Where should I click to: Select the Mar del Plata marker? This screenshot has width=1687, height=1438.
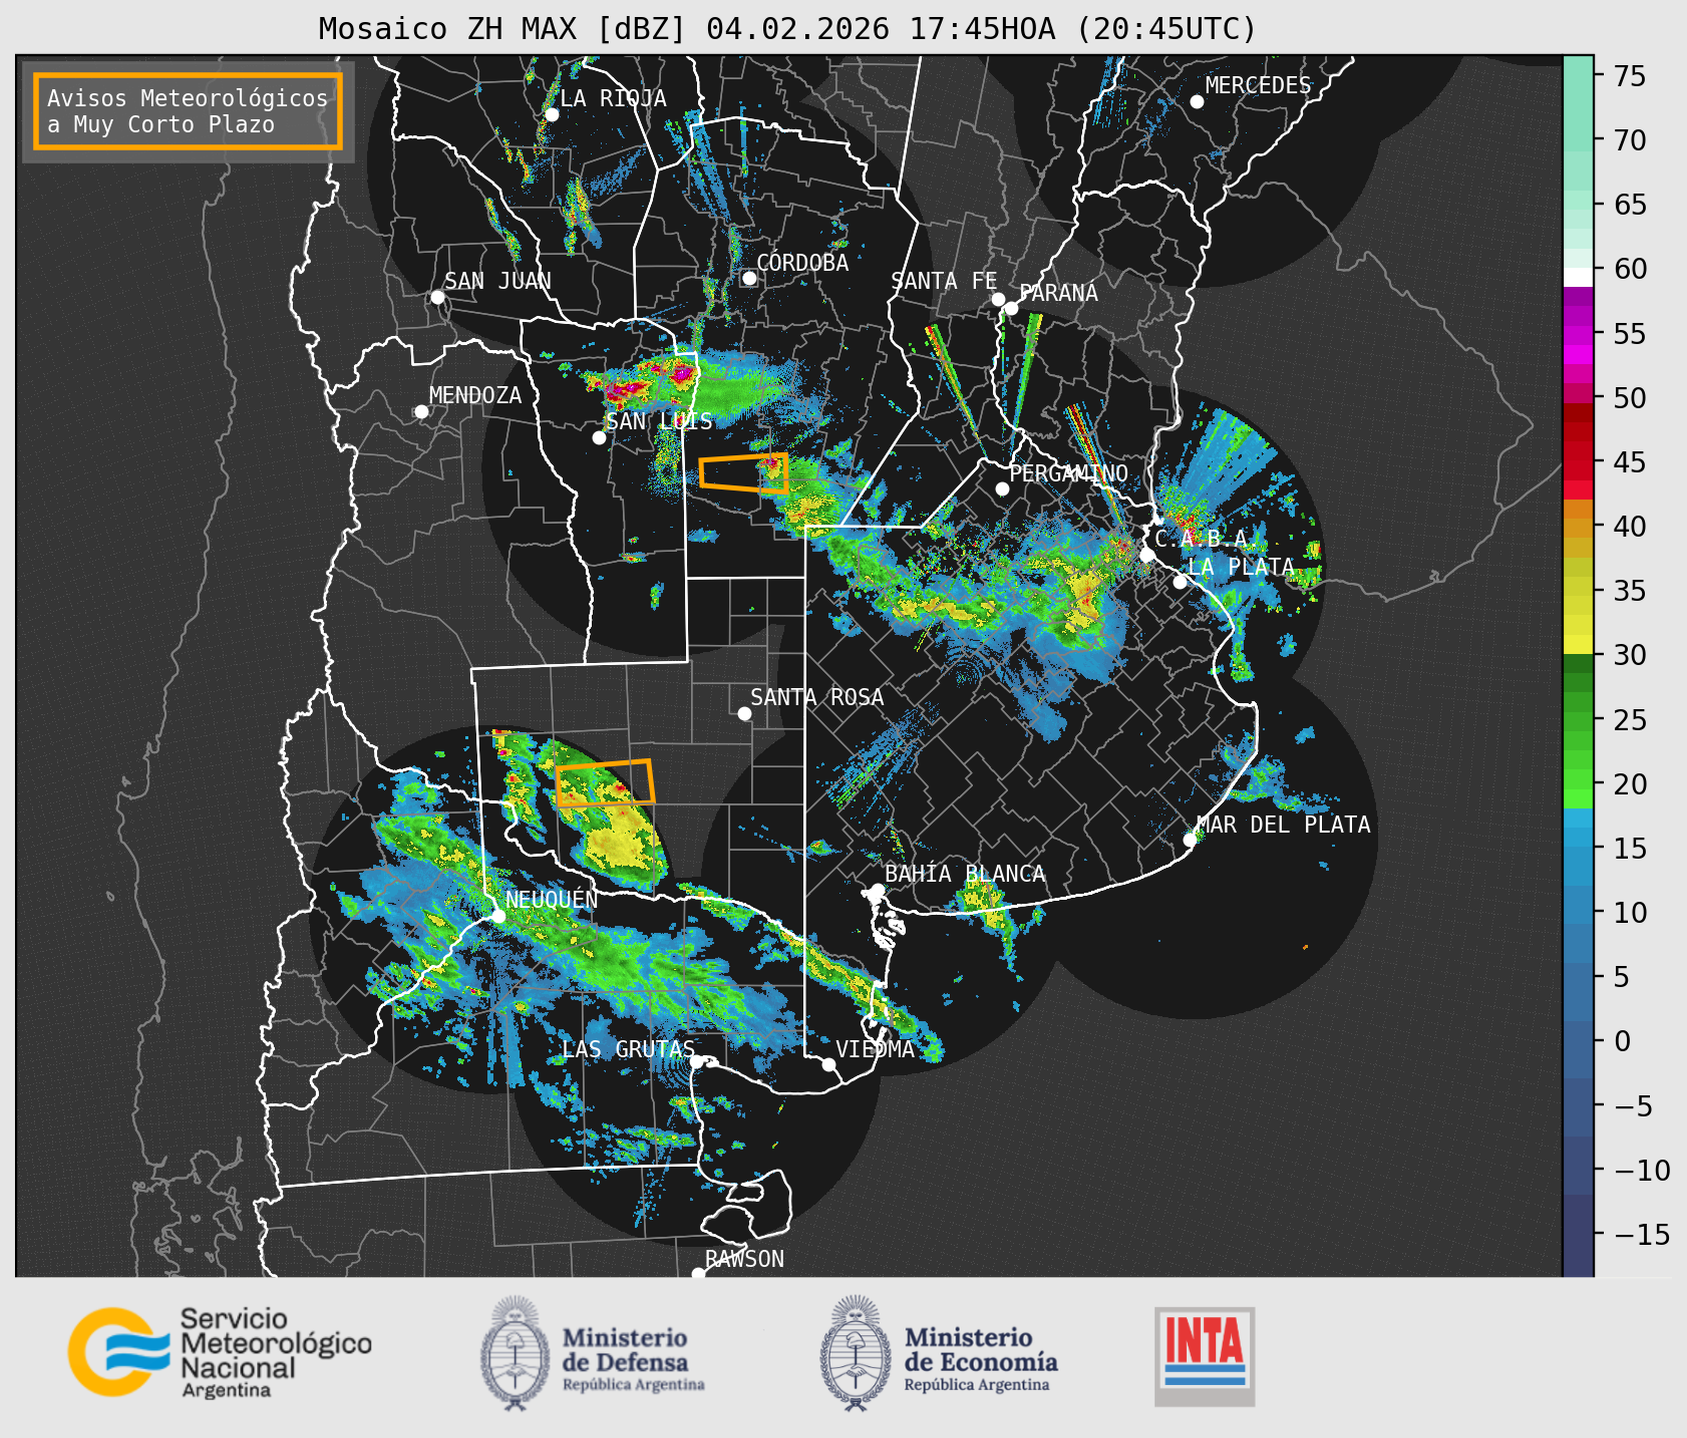(x=1189, y=840)
